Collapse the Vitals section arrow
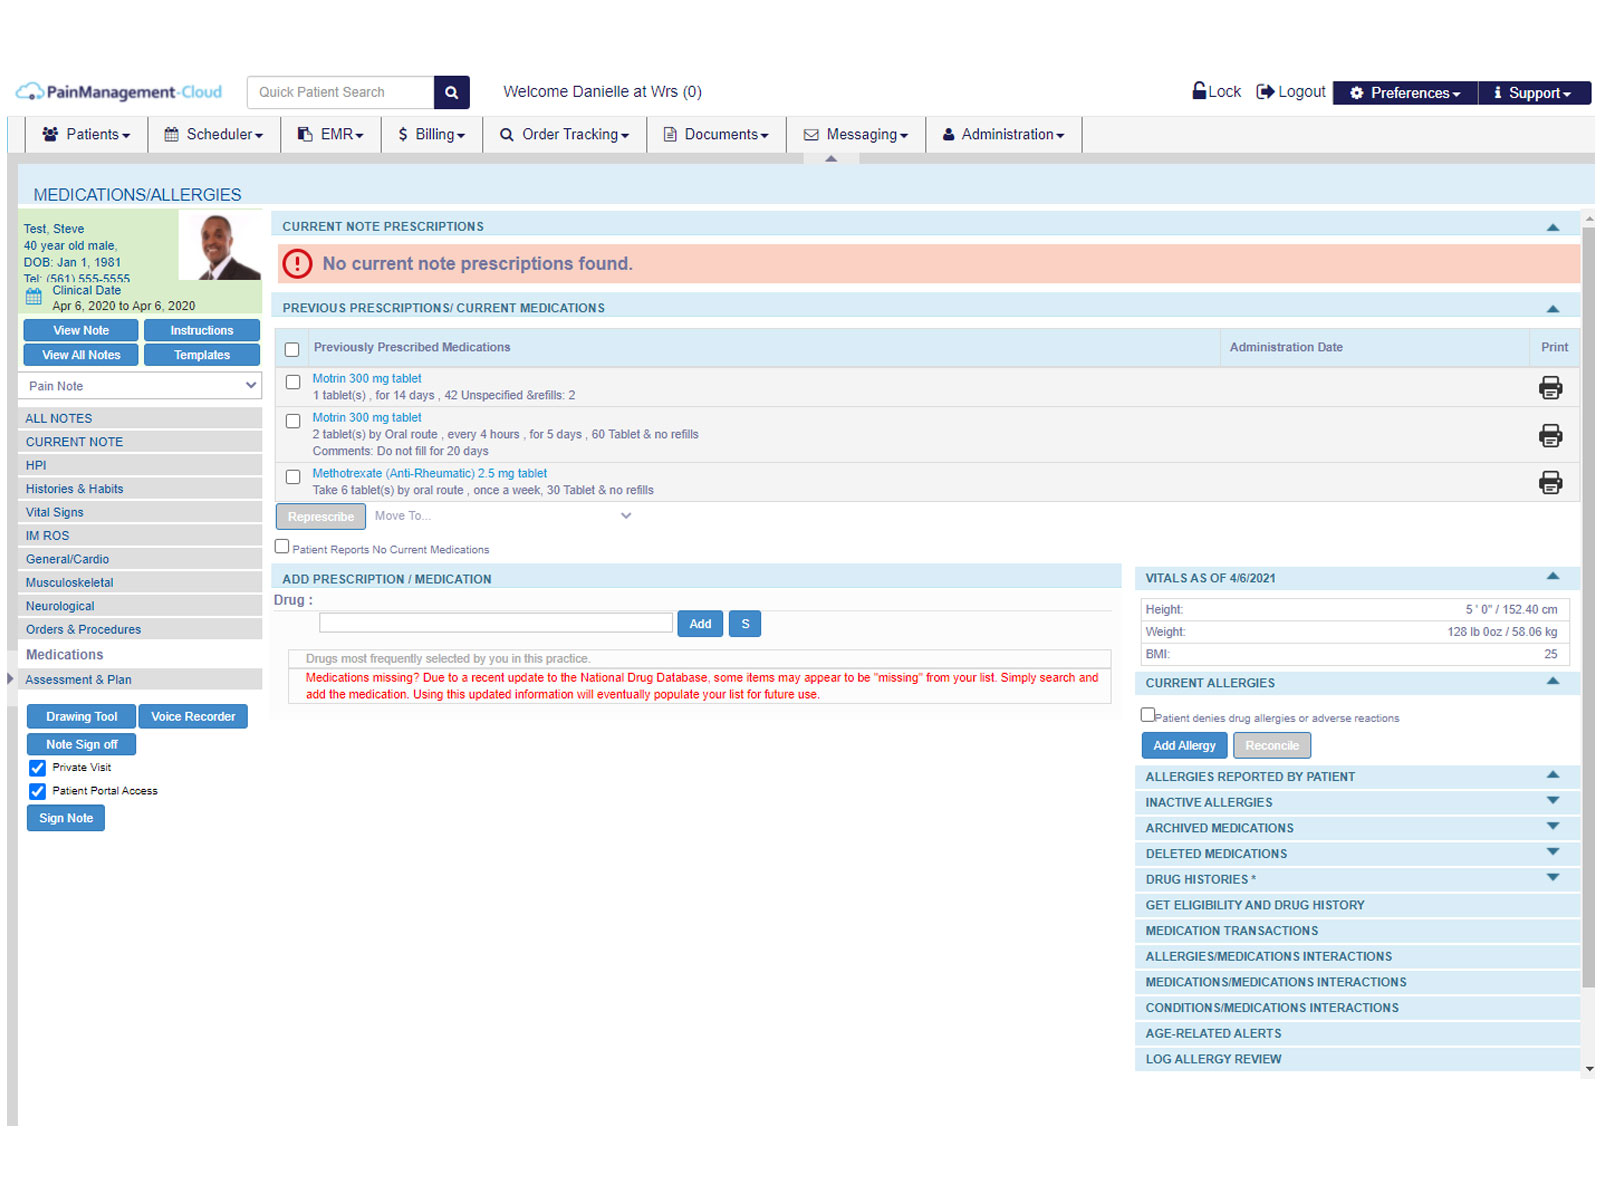 click(x=1553, y=576)
